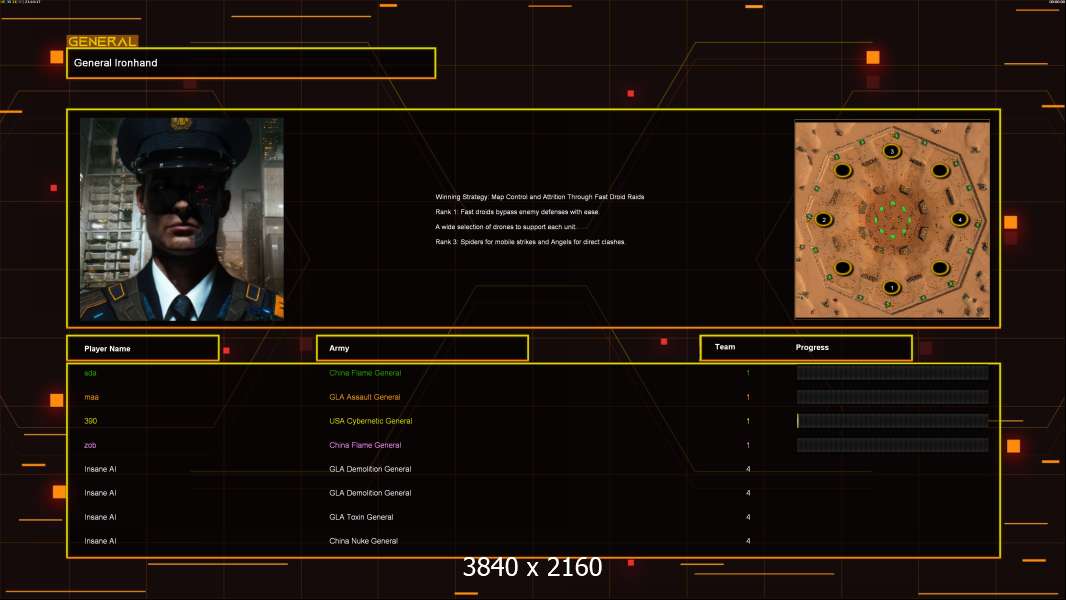
Task: Select player name ada
Action: [90, 373]
